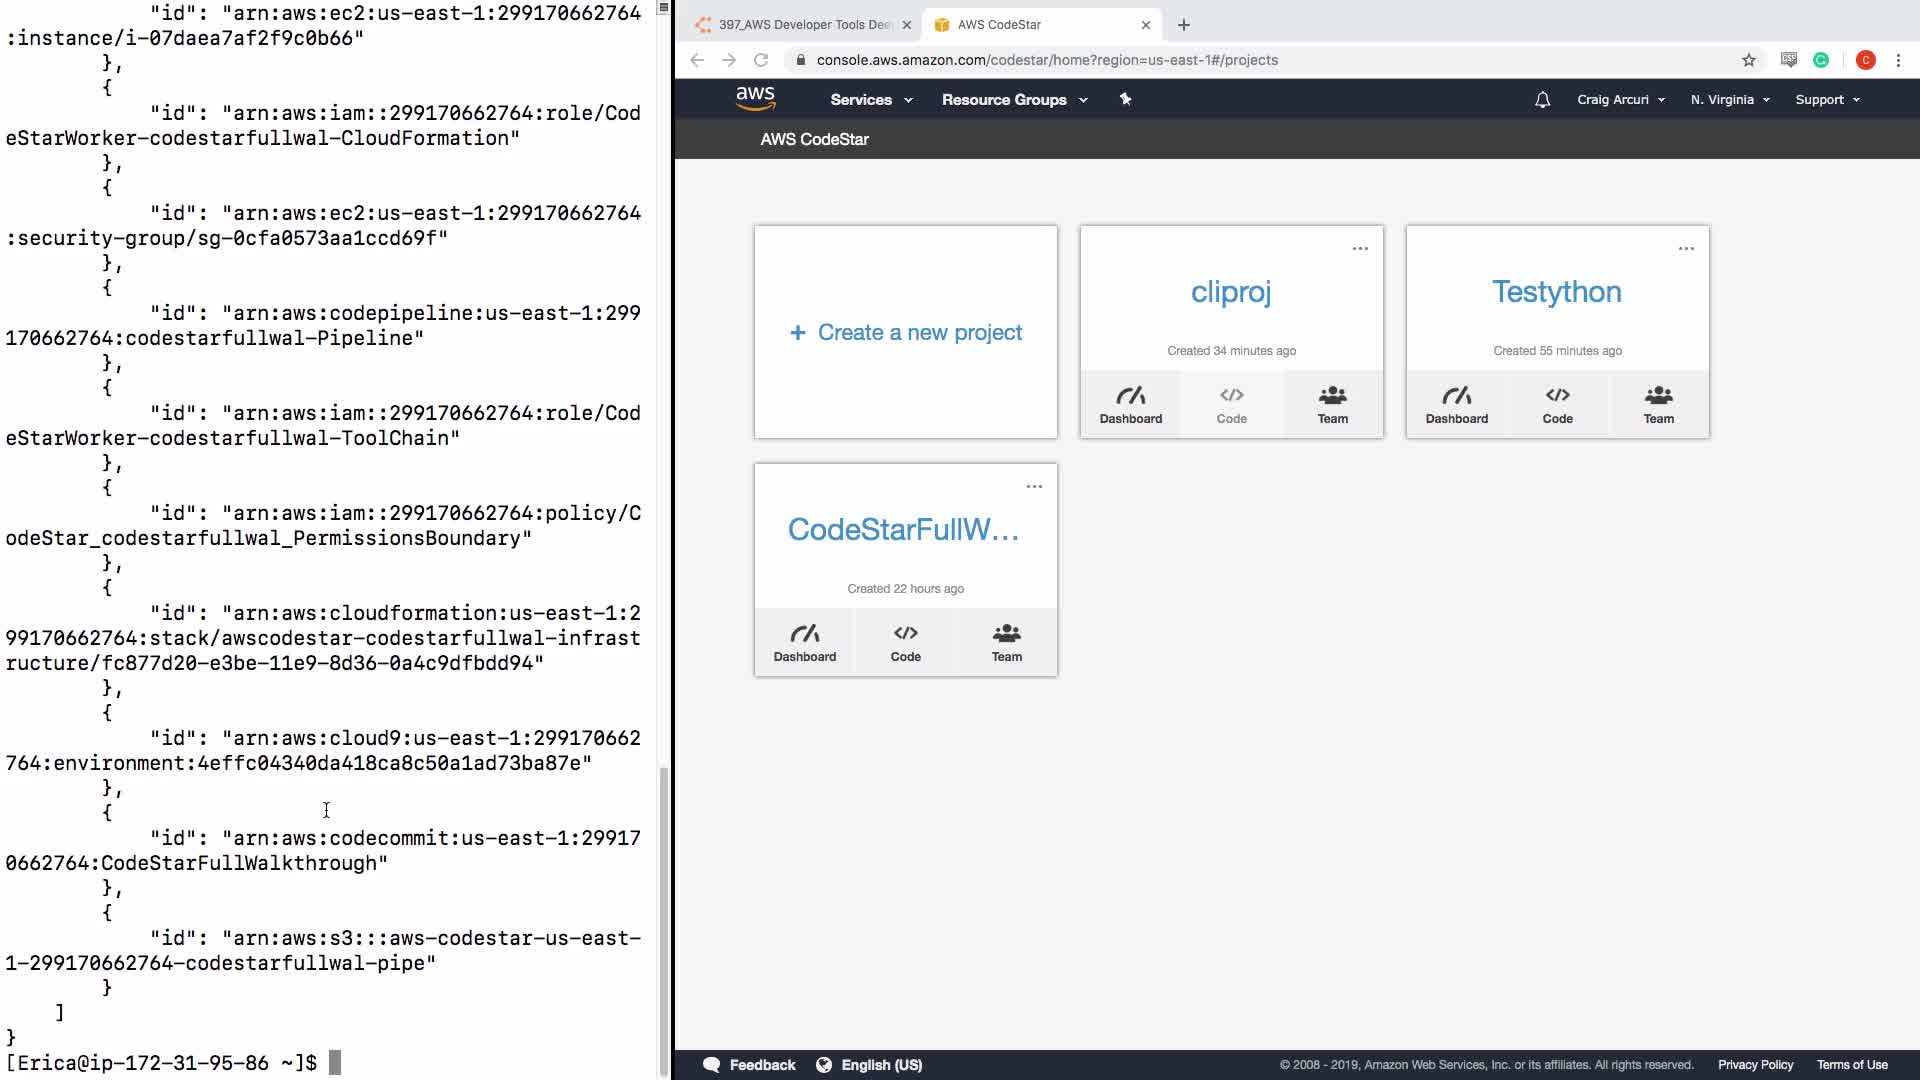Image resolution: width=1920 pixels, height=1080 pixels.
Task: Click the AWS logo home icon
Action: coord(755,98)
